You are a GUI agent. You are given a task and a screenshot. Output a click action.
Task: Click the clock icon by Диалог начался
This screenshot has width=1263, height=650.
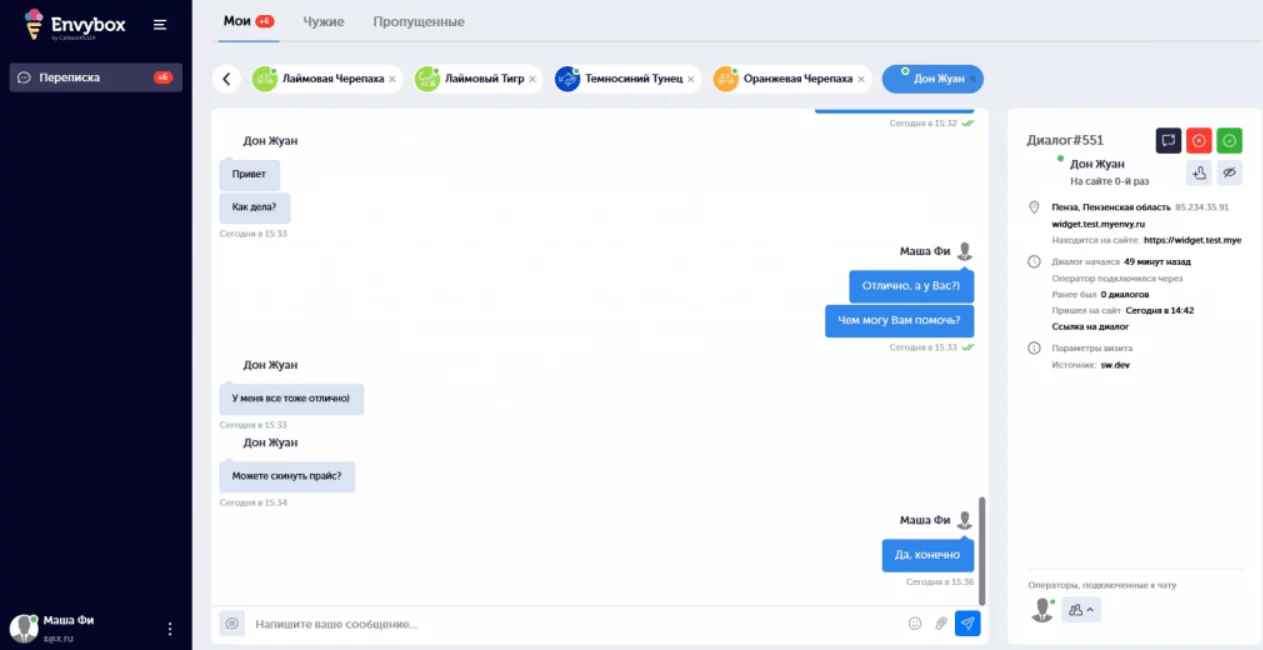pyautogui.click(x=1034, y=262)
